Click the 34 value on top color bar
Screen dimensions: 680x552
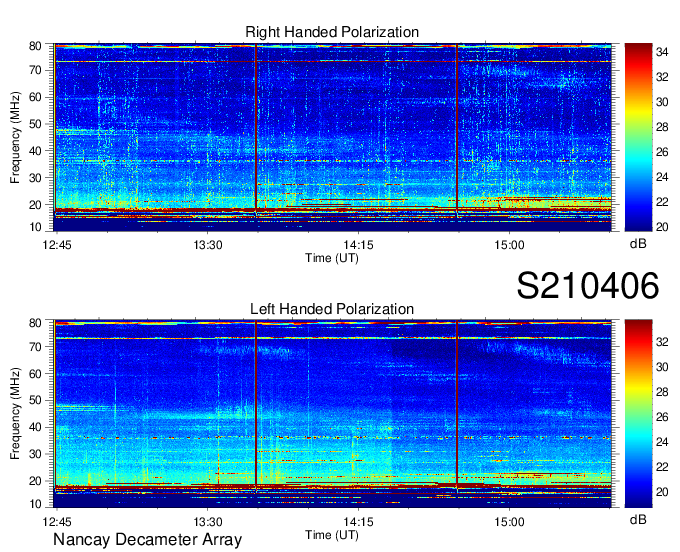(x=662, y=52)
